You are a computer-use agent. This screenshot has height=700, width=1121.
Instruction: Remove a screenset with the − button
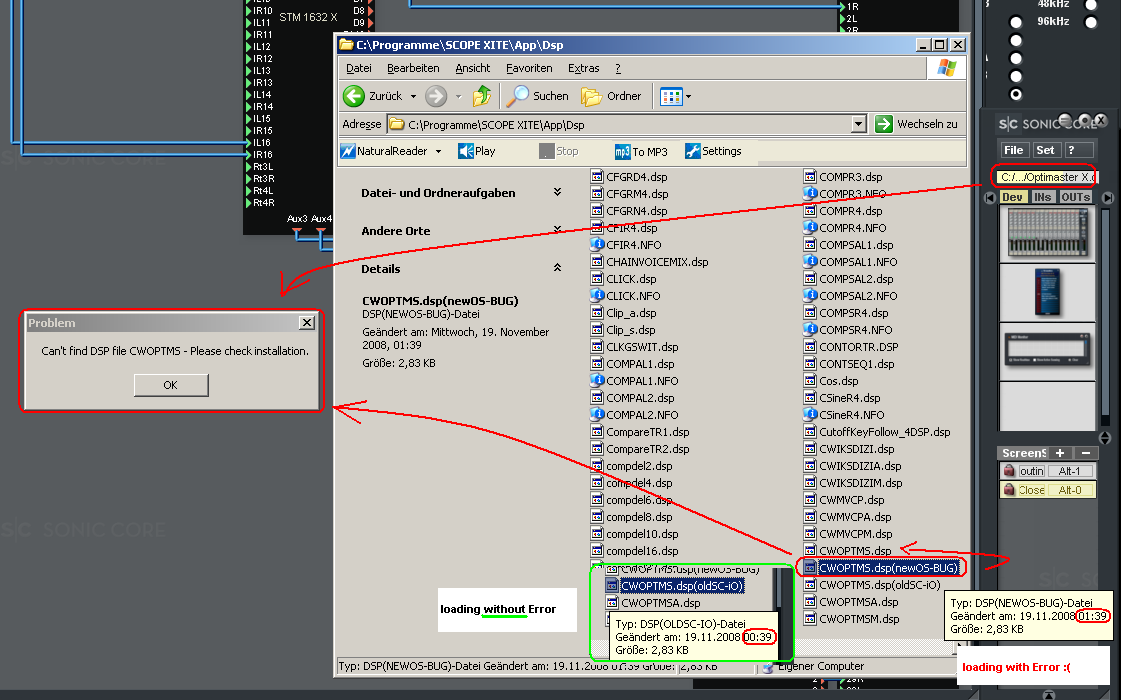point(1086,453)
